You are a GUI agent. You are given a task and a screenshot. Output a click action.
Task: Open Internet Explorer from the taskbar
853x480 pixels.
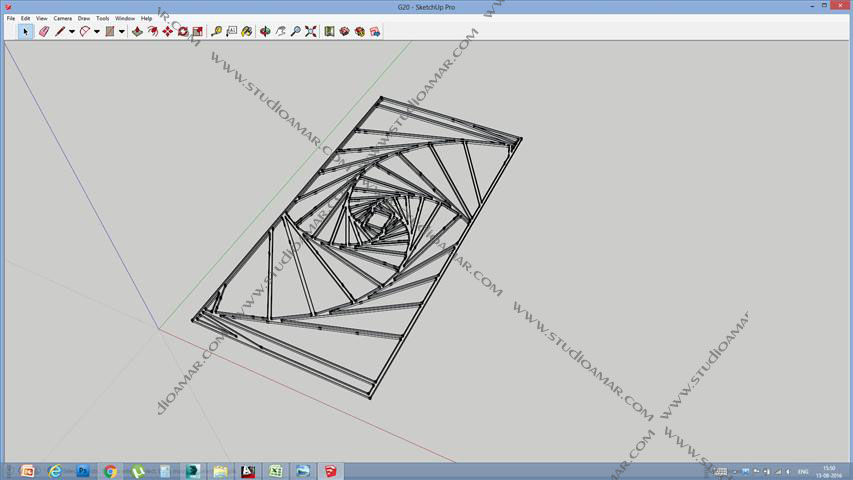click(55, 471)
